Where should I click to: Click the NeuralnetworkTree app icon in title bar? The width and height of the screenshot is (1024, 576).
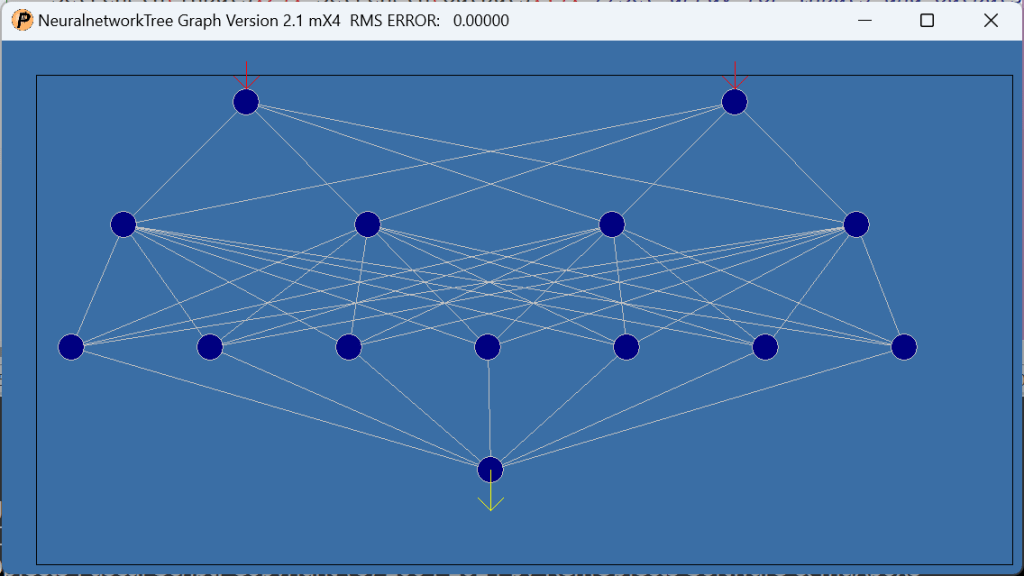[x=20, y=20]
